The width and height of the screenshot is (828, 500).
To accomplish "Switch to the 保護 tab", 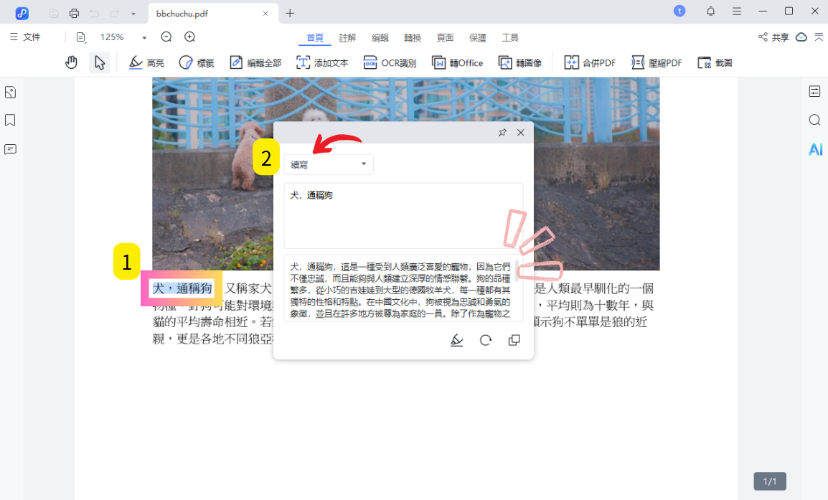I will click(477, 37).
